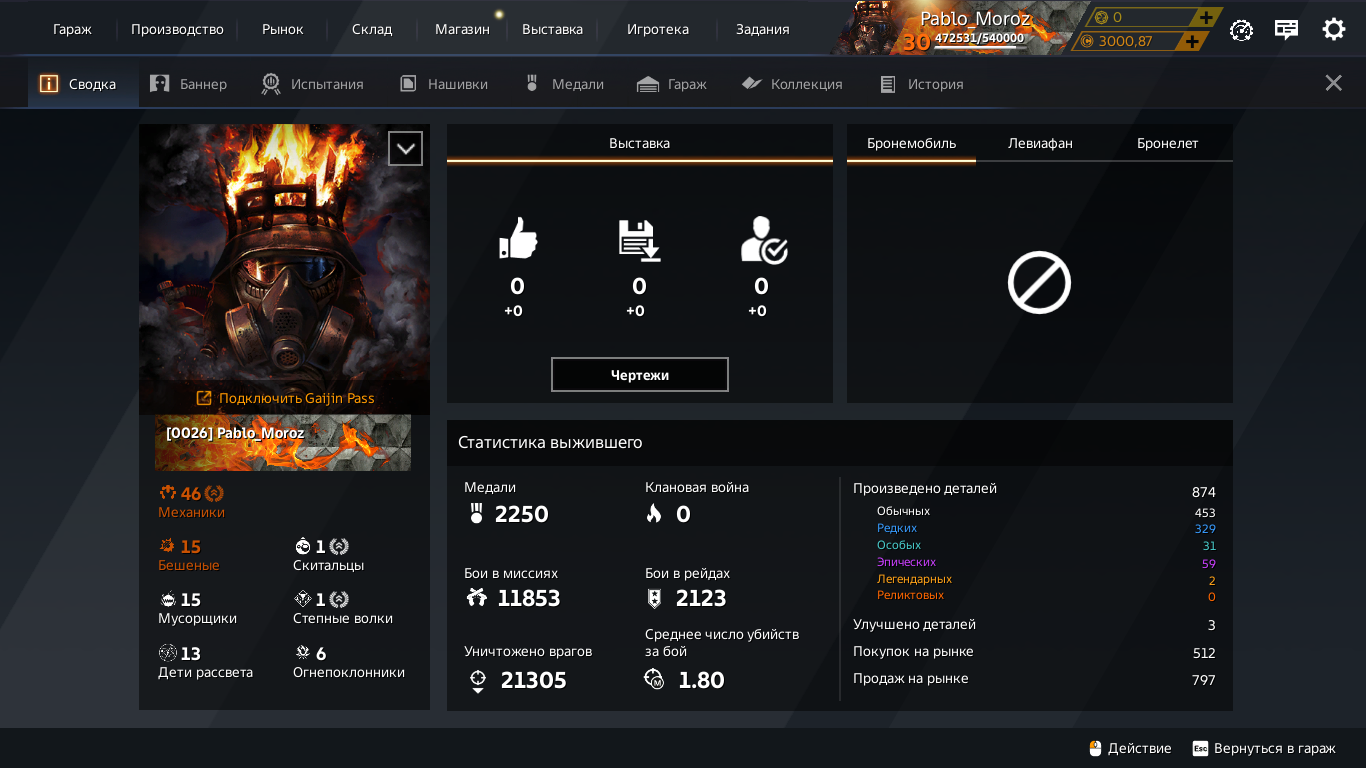Click the empty vehicle prohibited icon
This screenshot has width=1366, height=768.
point(1039,282)
